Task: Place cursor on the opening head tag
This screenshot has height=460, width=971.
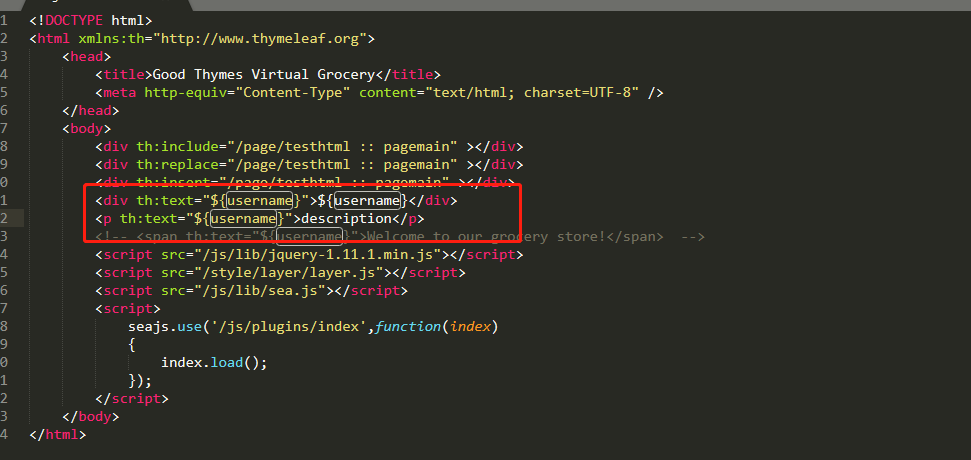Action: (x=87, y=57)
